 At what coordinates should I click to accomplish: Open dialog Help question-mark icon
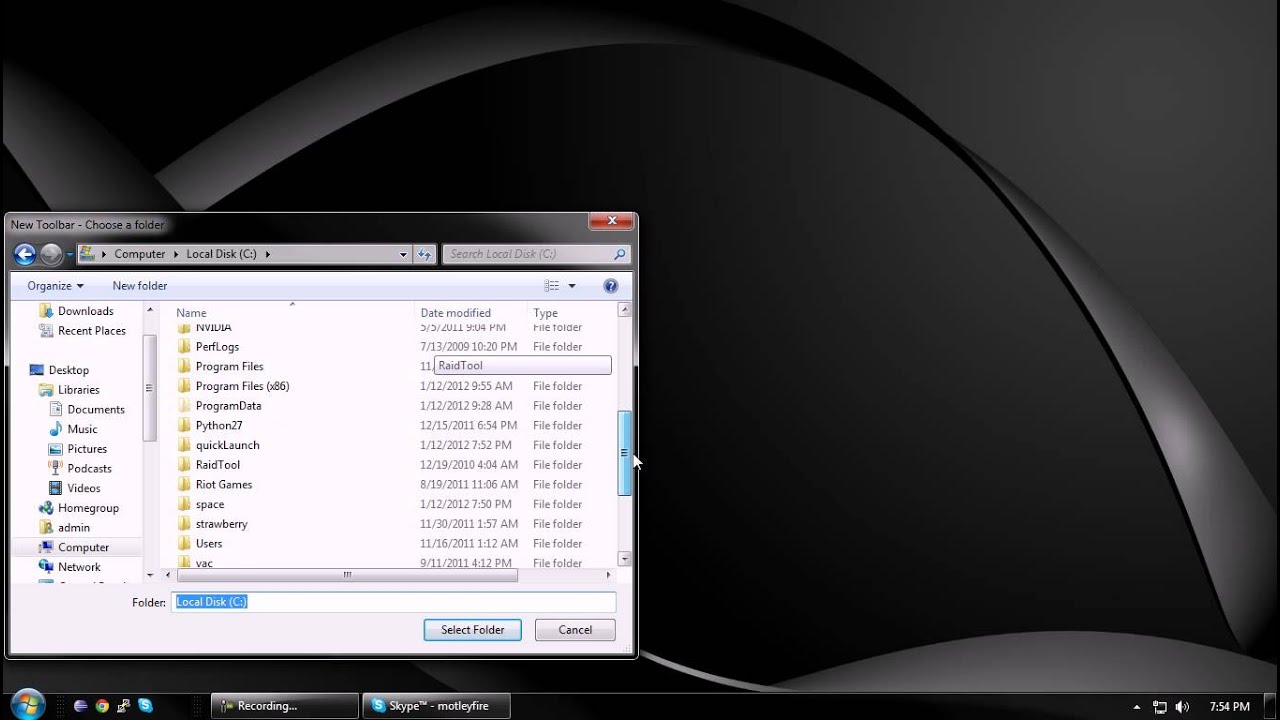(x=611, y=286)
